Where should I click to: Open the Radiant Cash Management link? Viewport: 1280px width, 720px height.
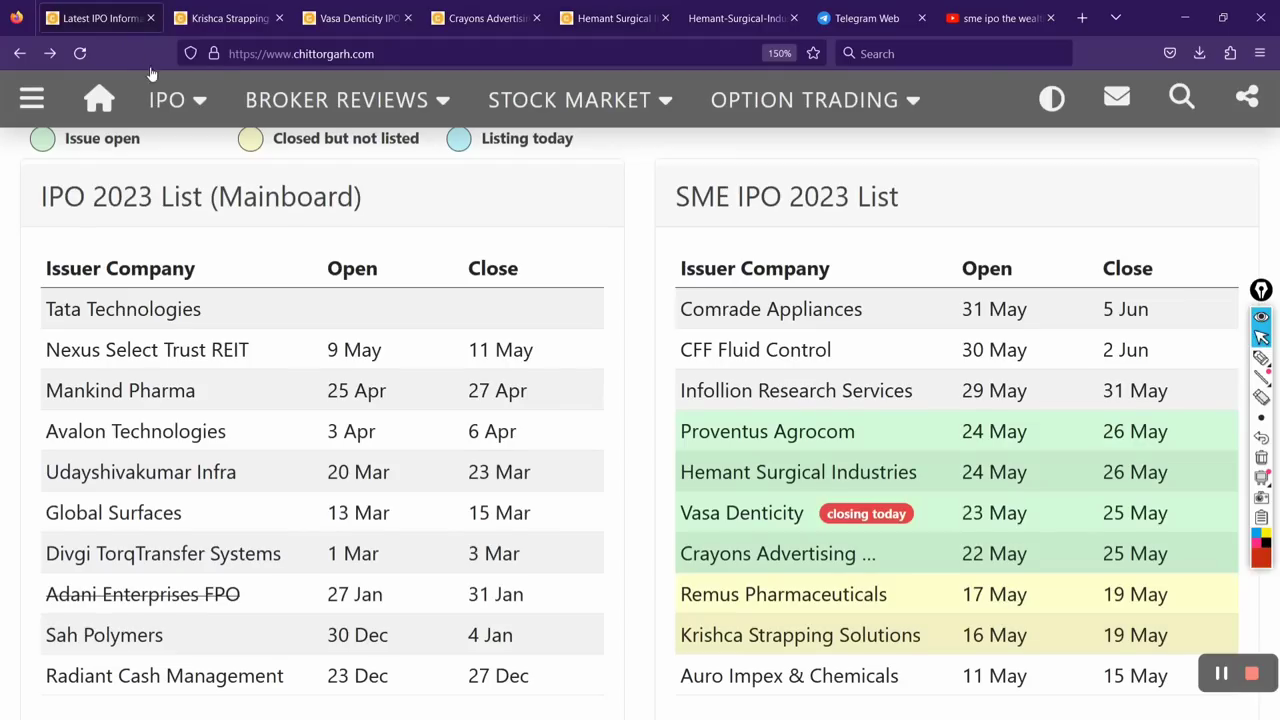coord(164,676)
